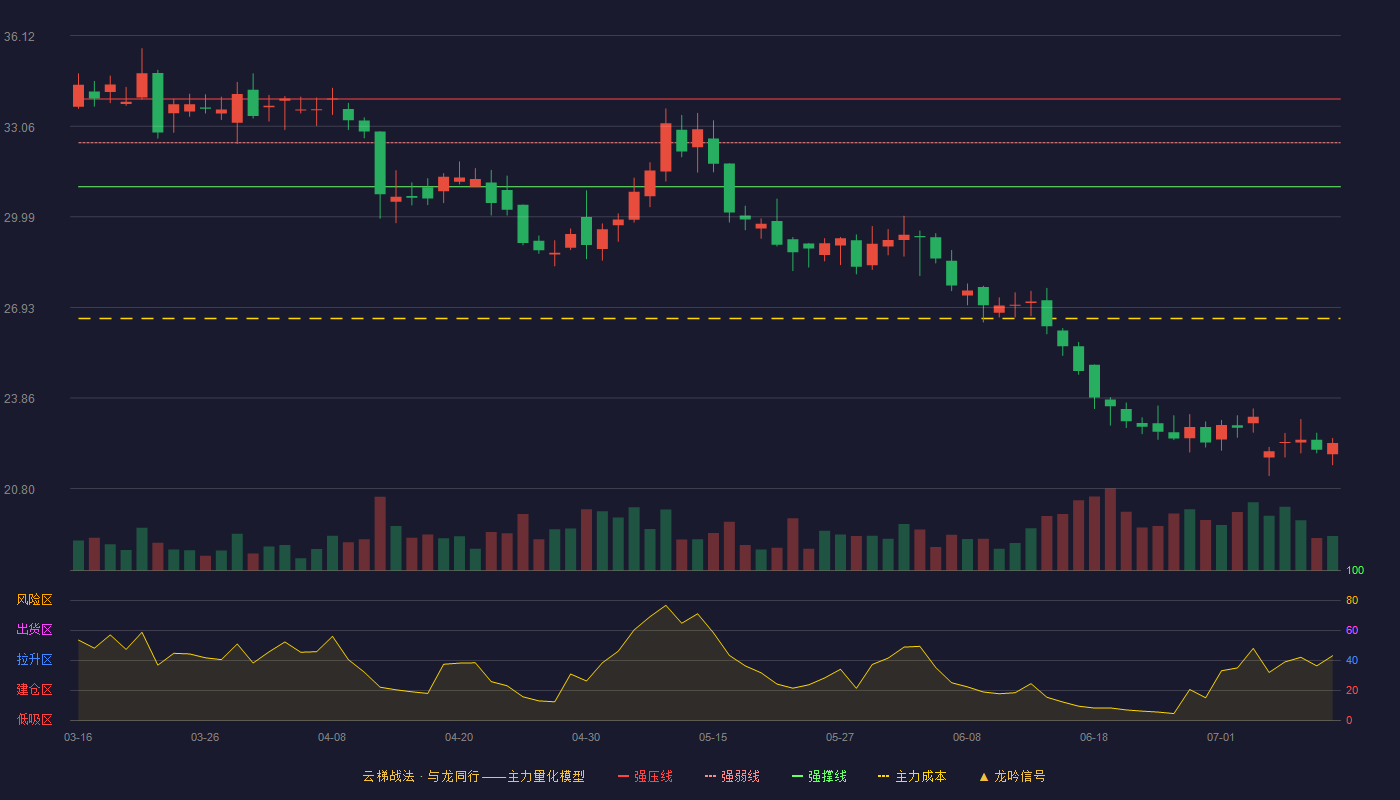
Task: Click the green dash icon beside 强撑线
Action: point(797,776)
